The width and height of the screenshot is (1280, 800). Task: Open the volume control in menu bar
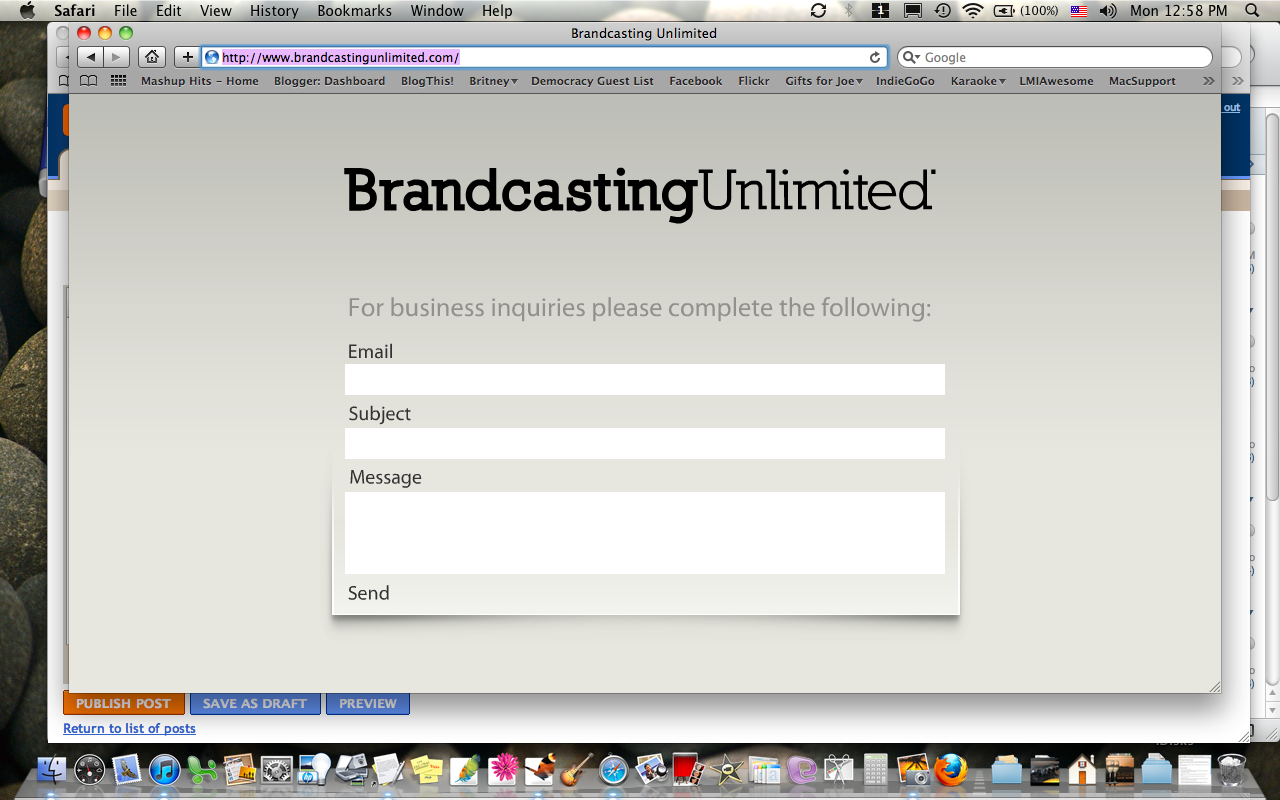(x=1108, y=11)
